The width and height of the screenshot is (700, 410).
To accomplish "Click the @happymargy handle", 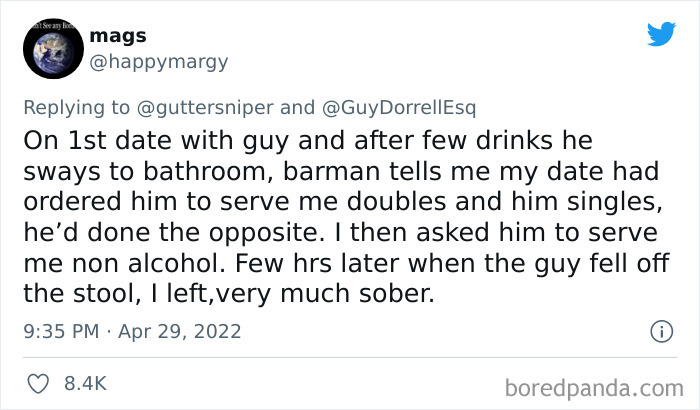I will point(159,62).
